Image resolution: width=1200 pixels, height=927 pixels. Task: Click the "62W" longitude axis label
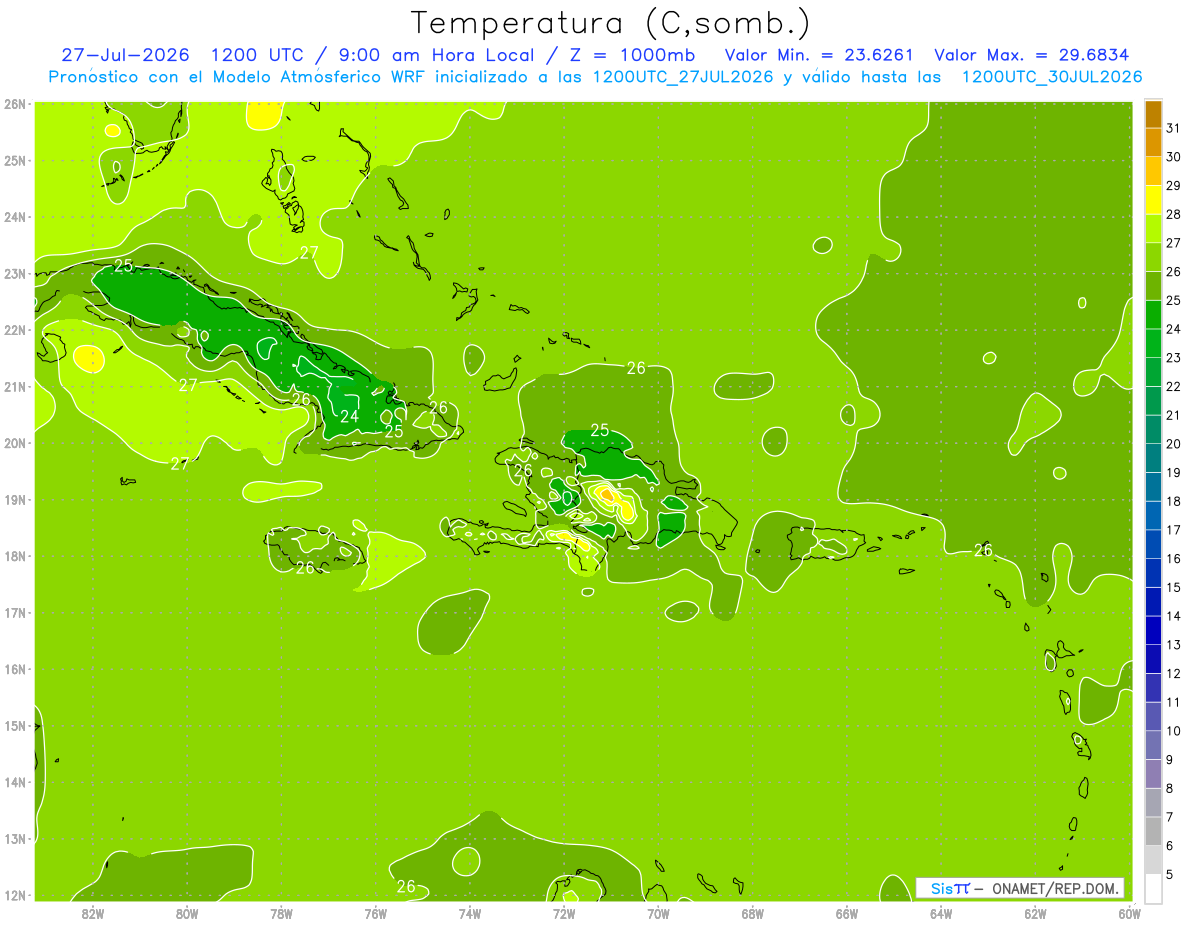(x=1035, y=912)
